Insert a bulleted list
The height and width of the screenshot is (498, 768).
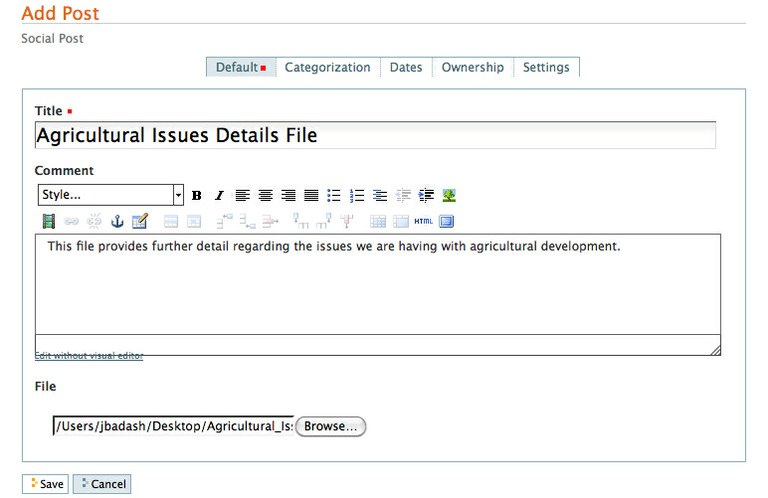click(334, 195)
